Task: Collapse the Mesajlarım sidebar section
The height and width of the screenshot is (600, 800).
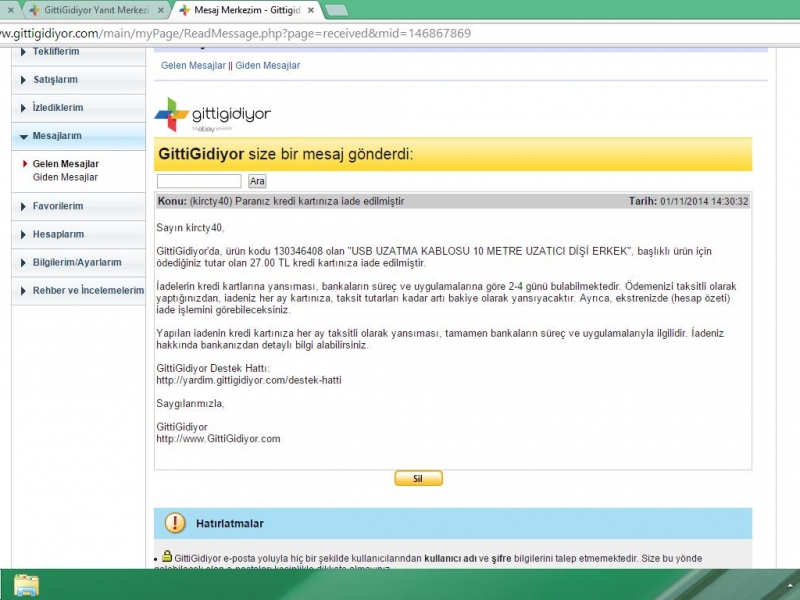Action: pos(79,136)
